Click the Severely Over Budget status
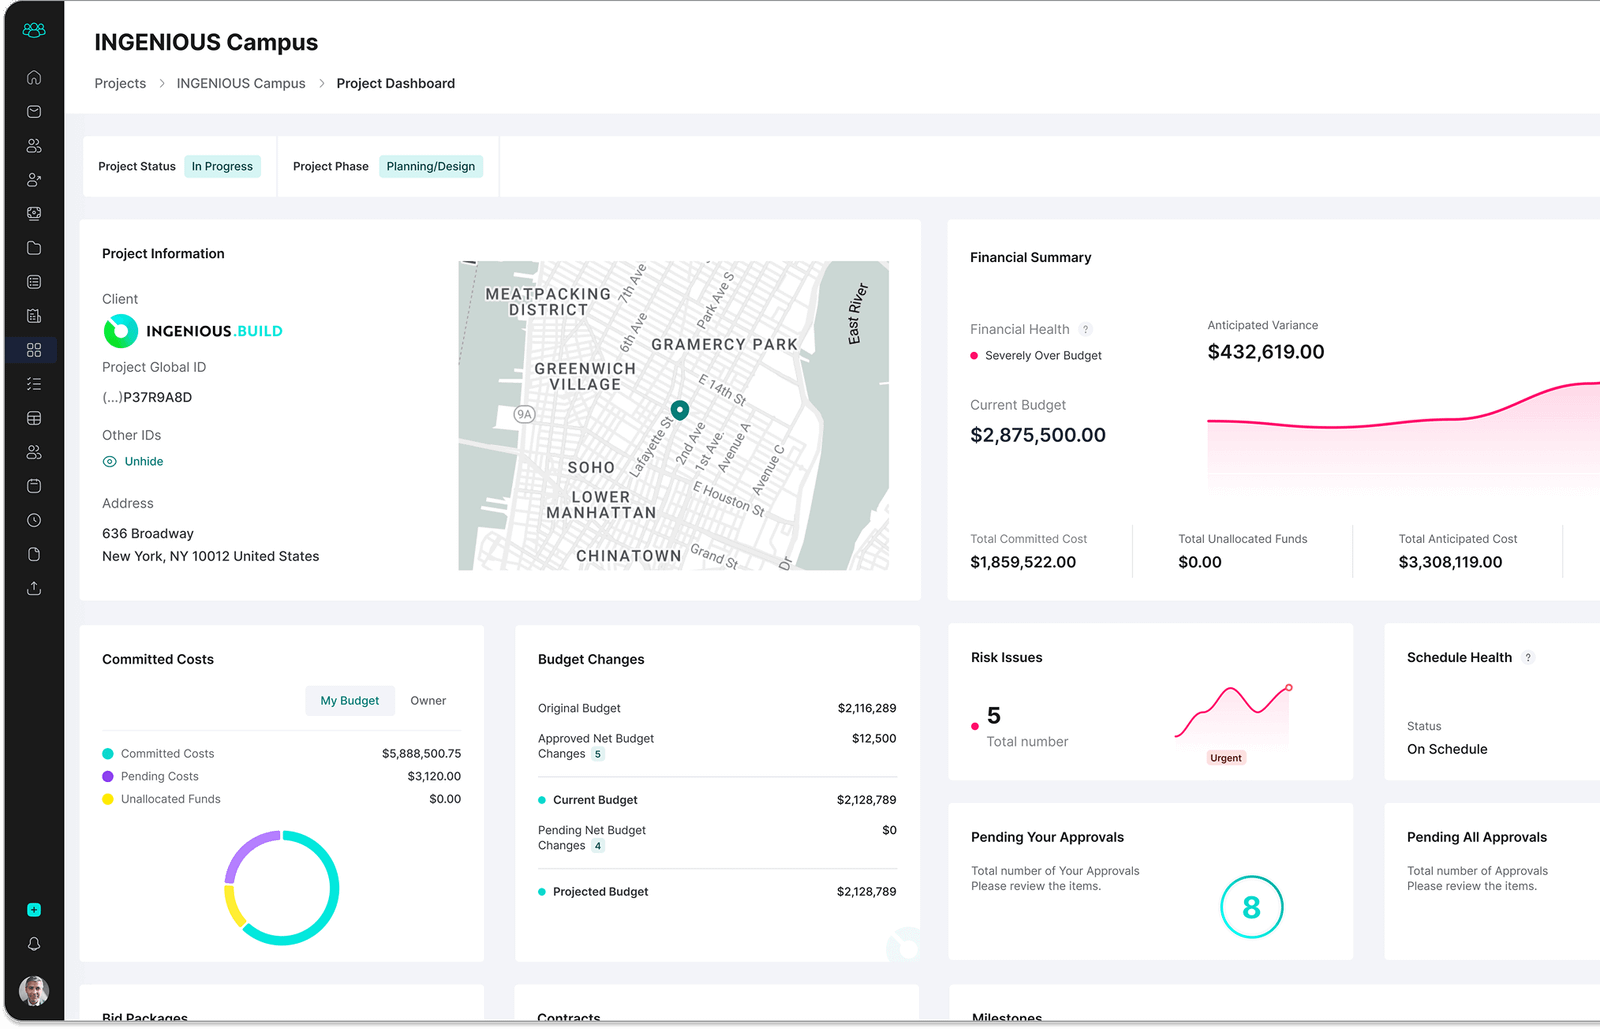Image resolution: width=1600 pixels, height=1029 pixels. (x=1036, y=355)
